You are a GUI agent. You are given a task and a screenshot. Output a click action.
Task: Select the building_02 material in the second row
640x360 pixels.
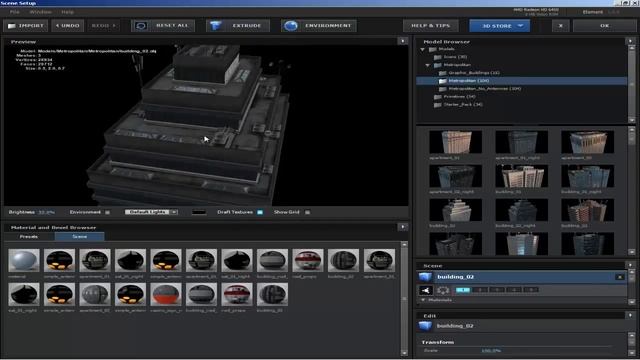(x=272, y=294)
